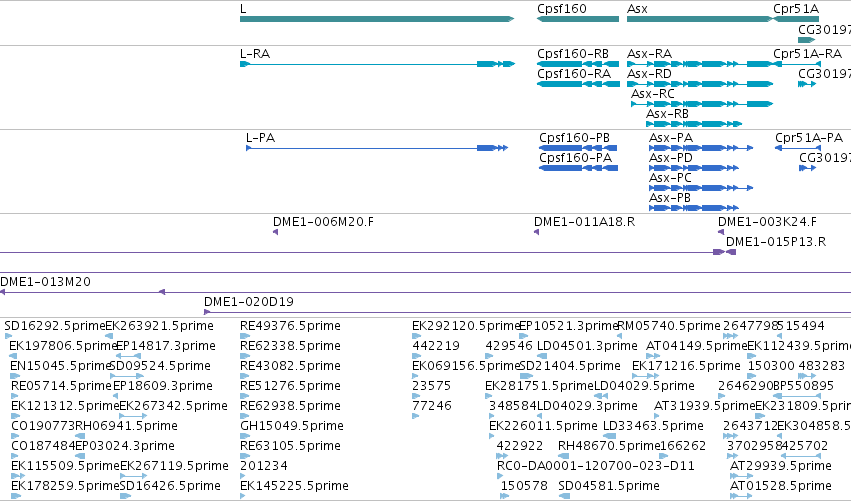
Task: Open the Cpr51A-PA protein label
Action: (809, 138)
